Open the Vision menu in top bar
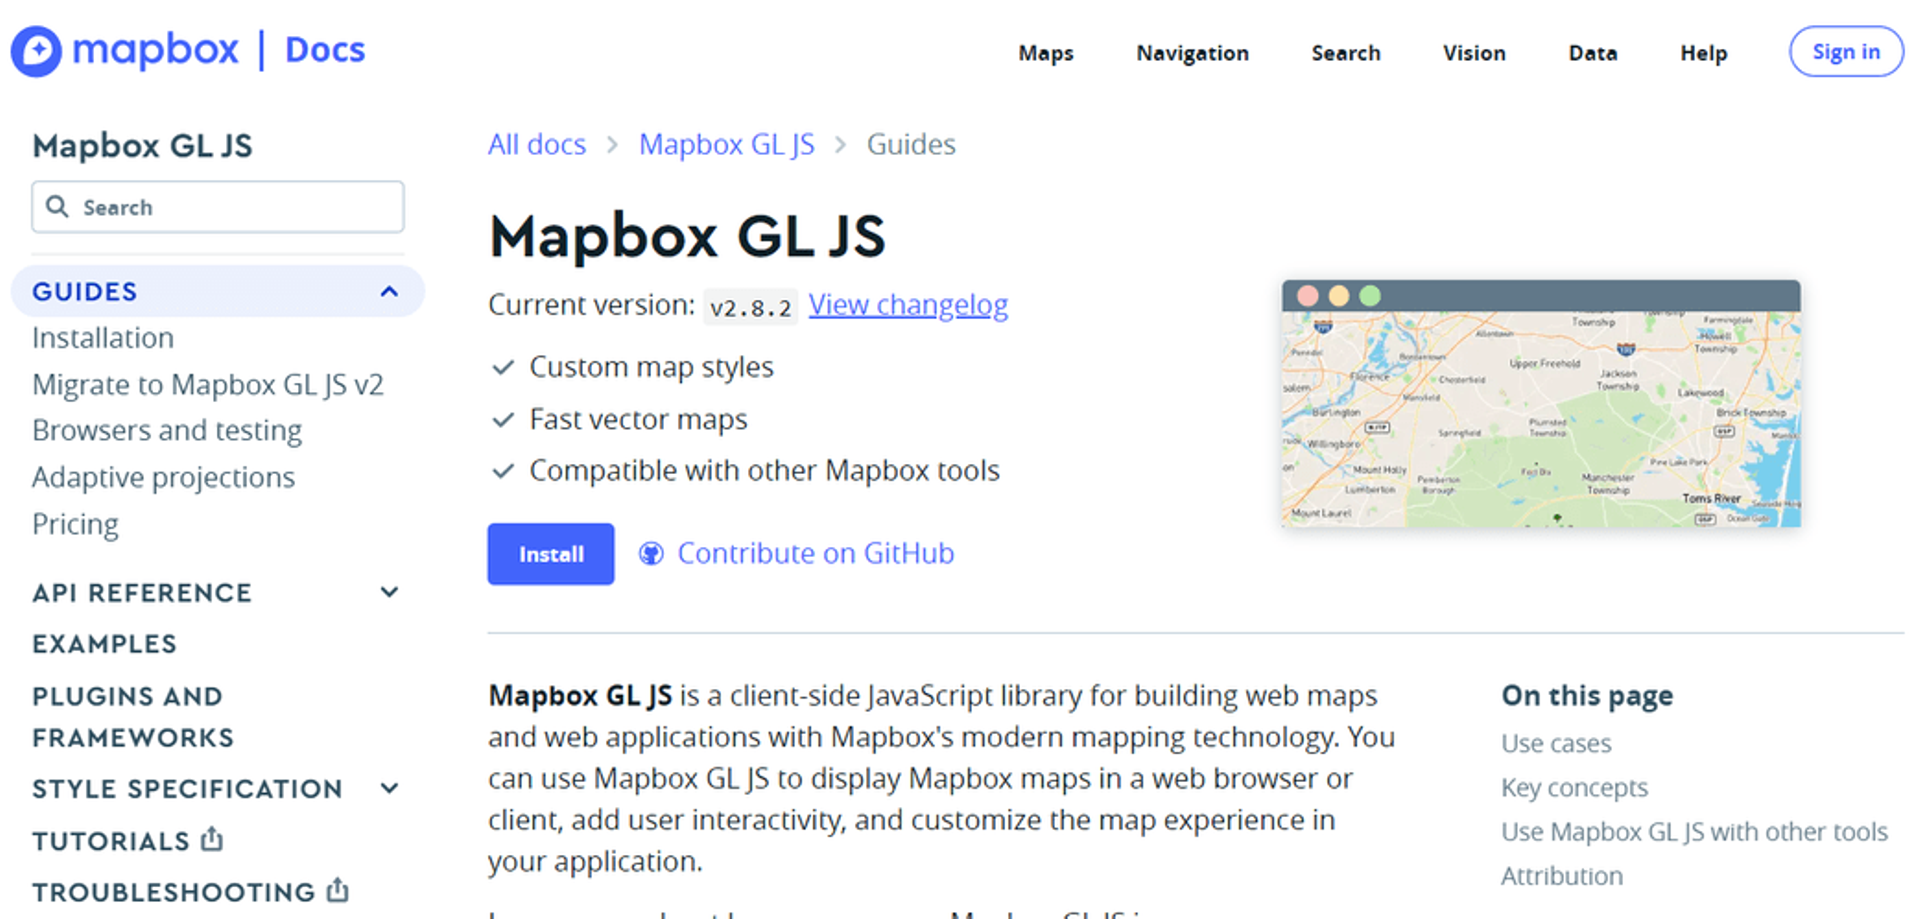Screen dimensions: 1920x919 click(x=1474, y=53)
